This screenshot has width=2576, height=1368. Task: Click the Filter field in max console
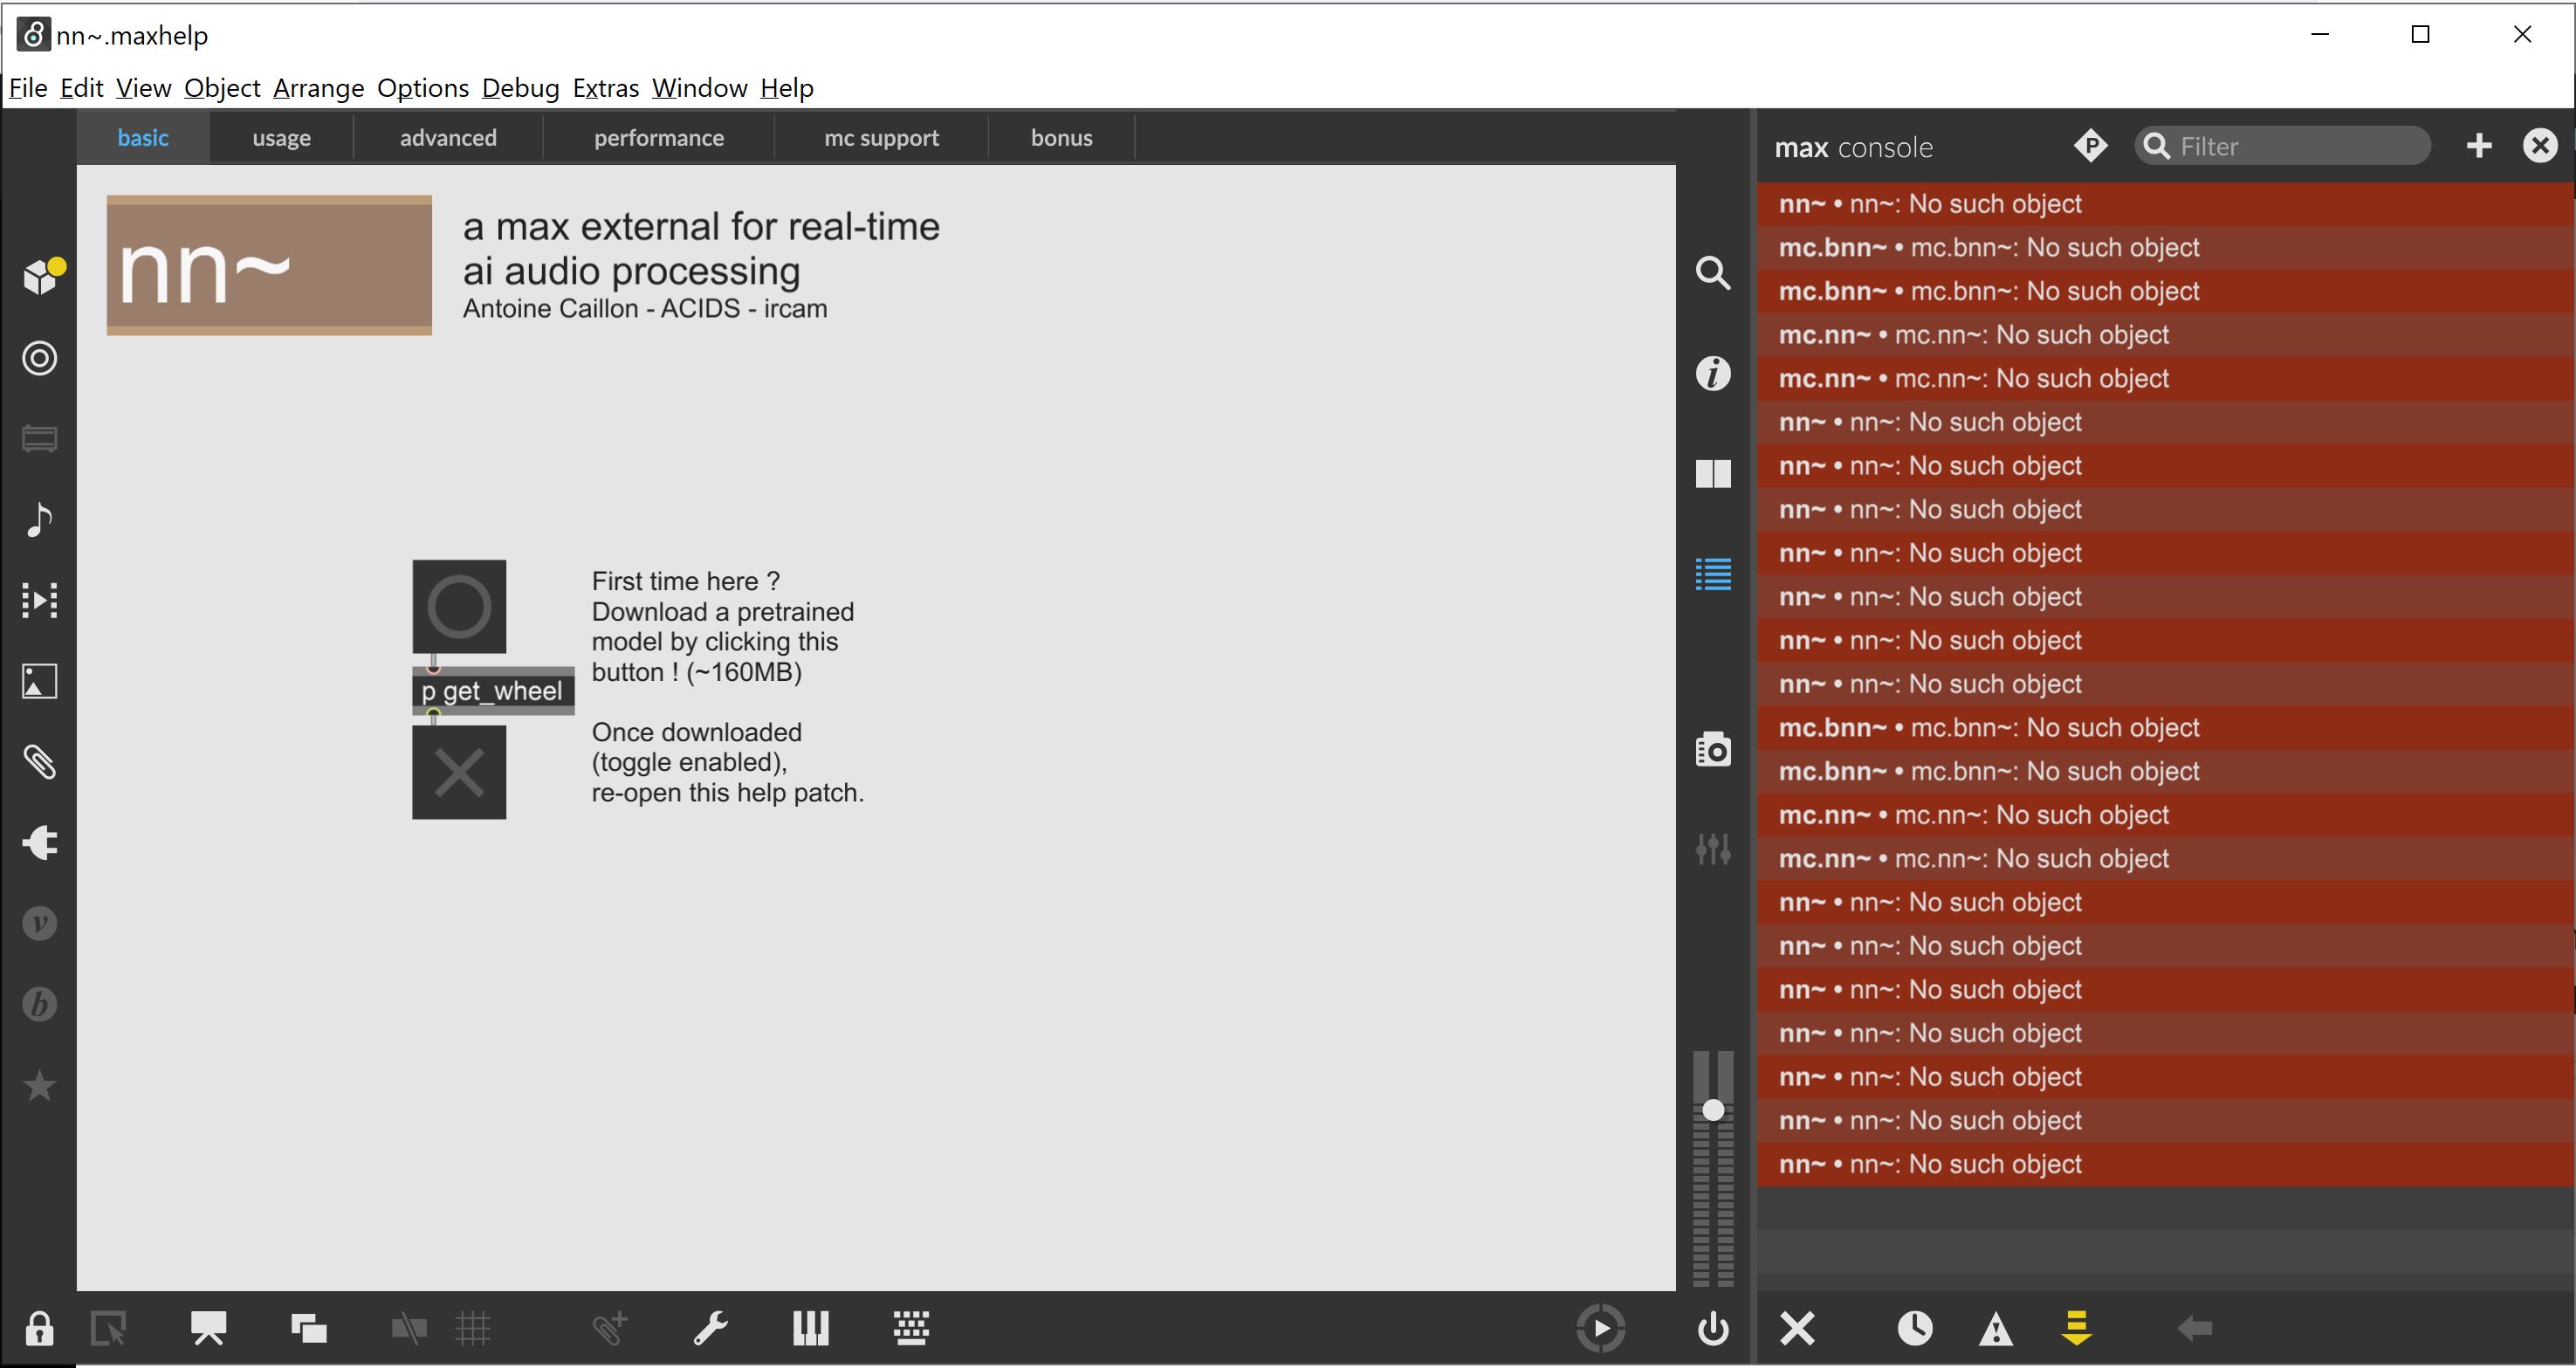click(x=2283, y=146)
